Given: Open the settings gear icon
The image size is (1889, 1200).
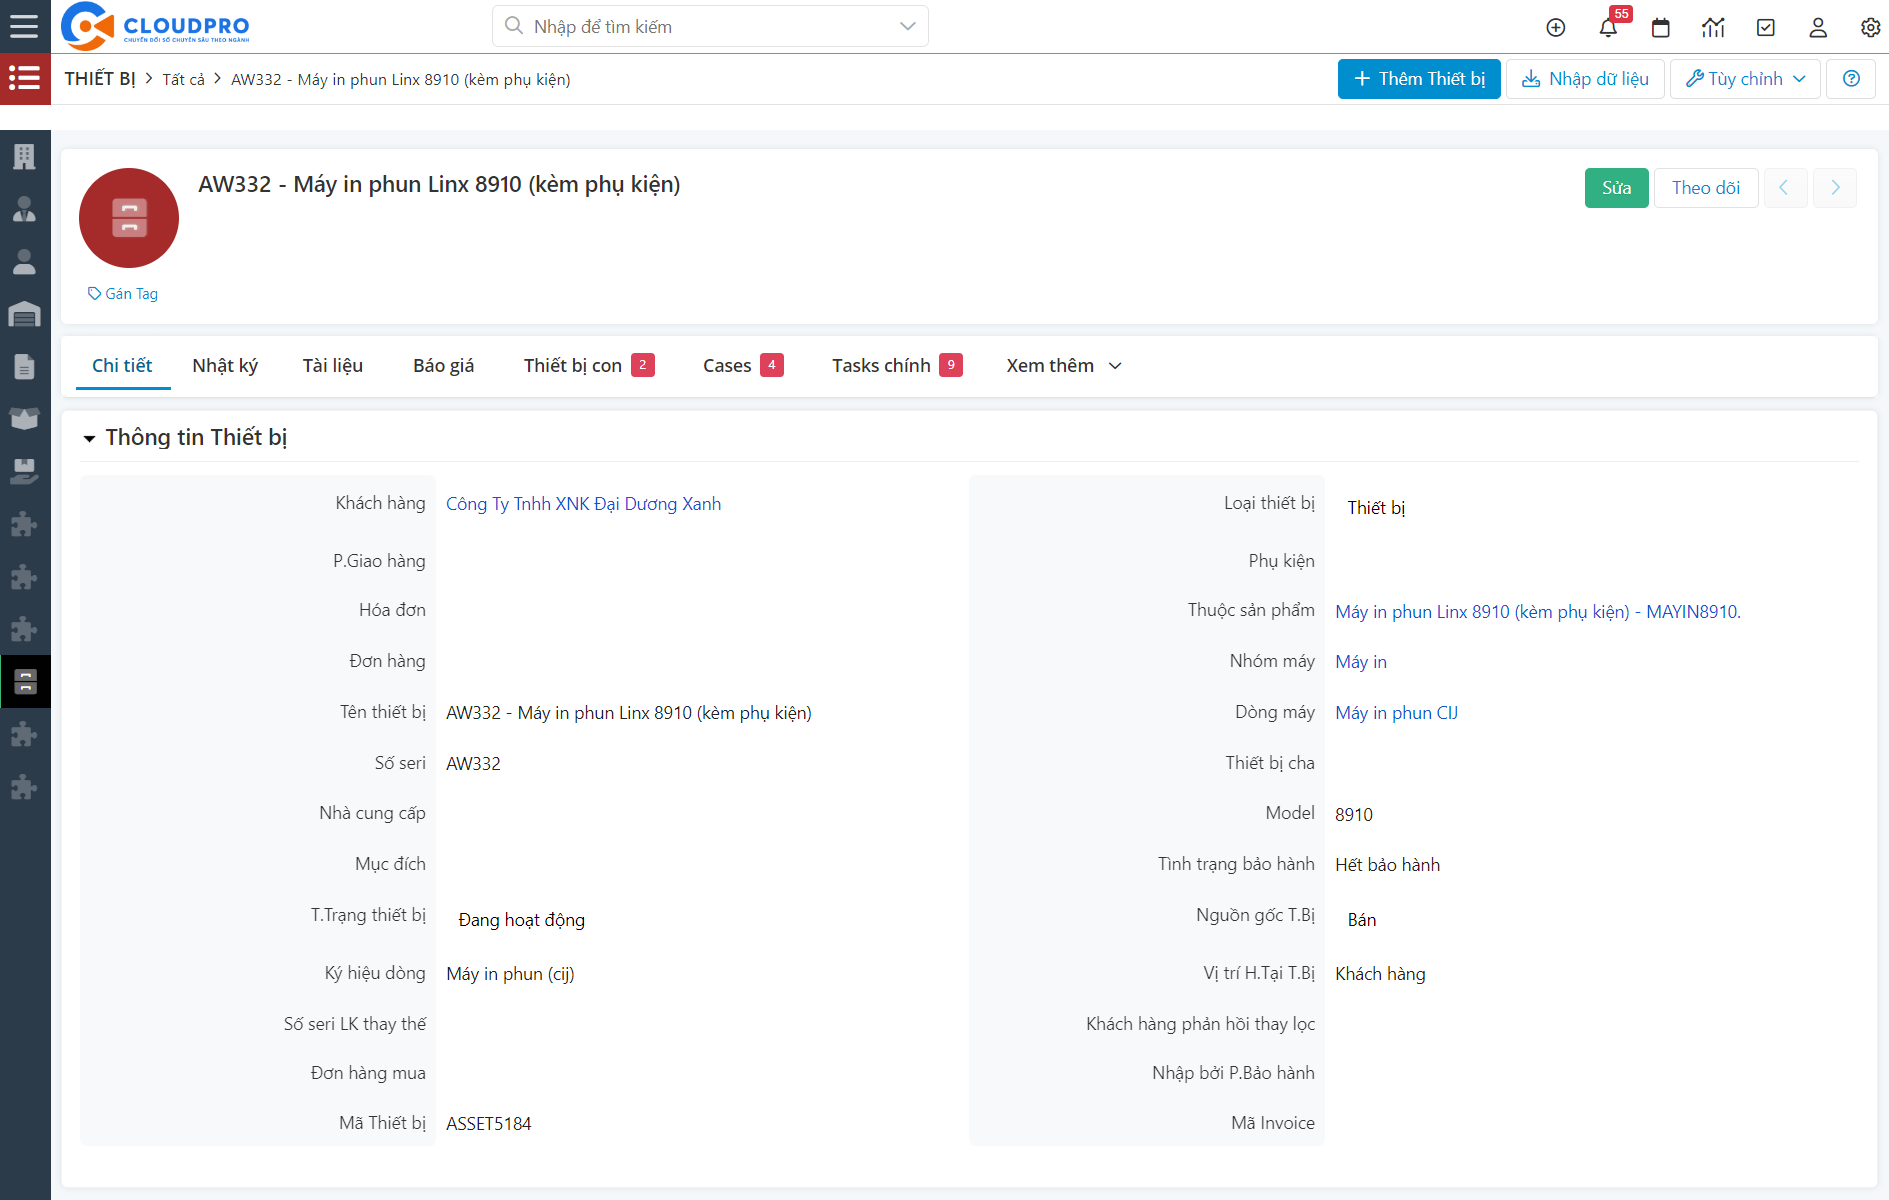Looking at the screenshot, I should (x=1870, y=27).
